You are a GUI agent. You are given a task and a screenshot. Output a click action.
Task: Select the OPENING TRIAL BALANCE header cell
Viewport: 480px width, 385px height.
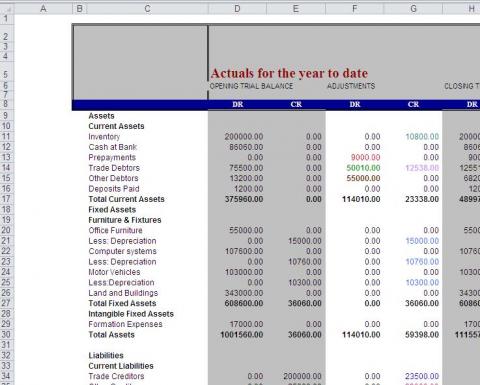click(x=251, y=86)
